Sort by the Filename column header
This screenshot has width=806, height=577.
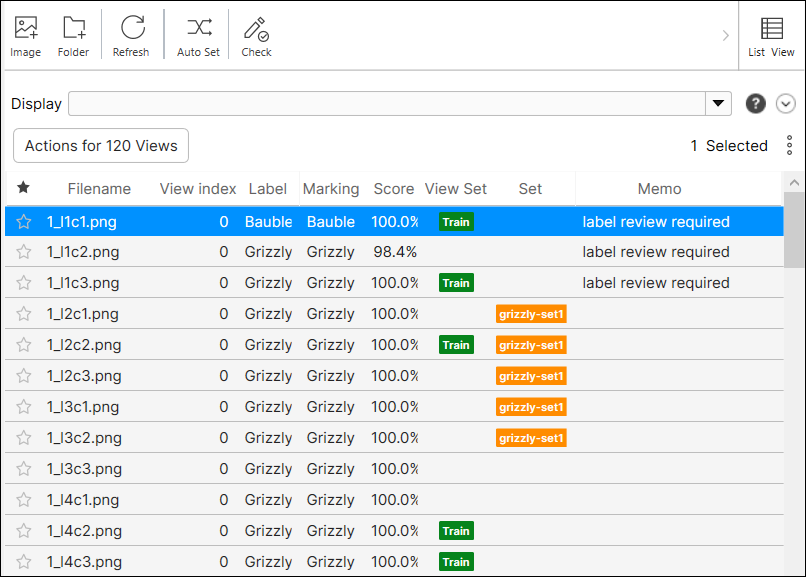point(99,188)
